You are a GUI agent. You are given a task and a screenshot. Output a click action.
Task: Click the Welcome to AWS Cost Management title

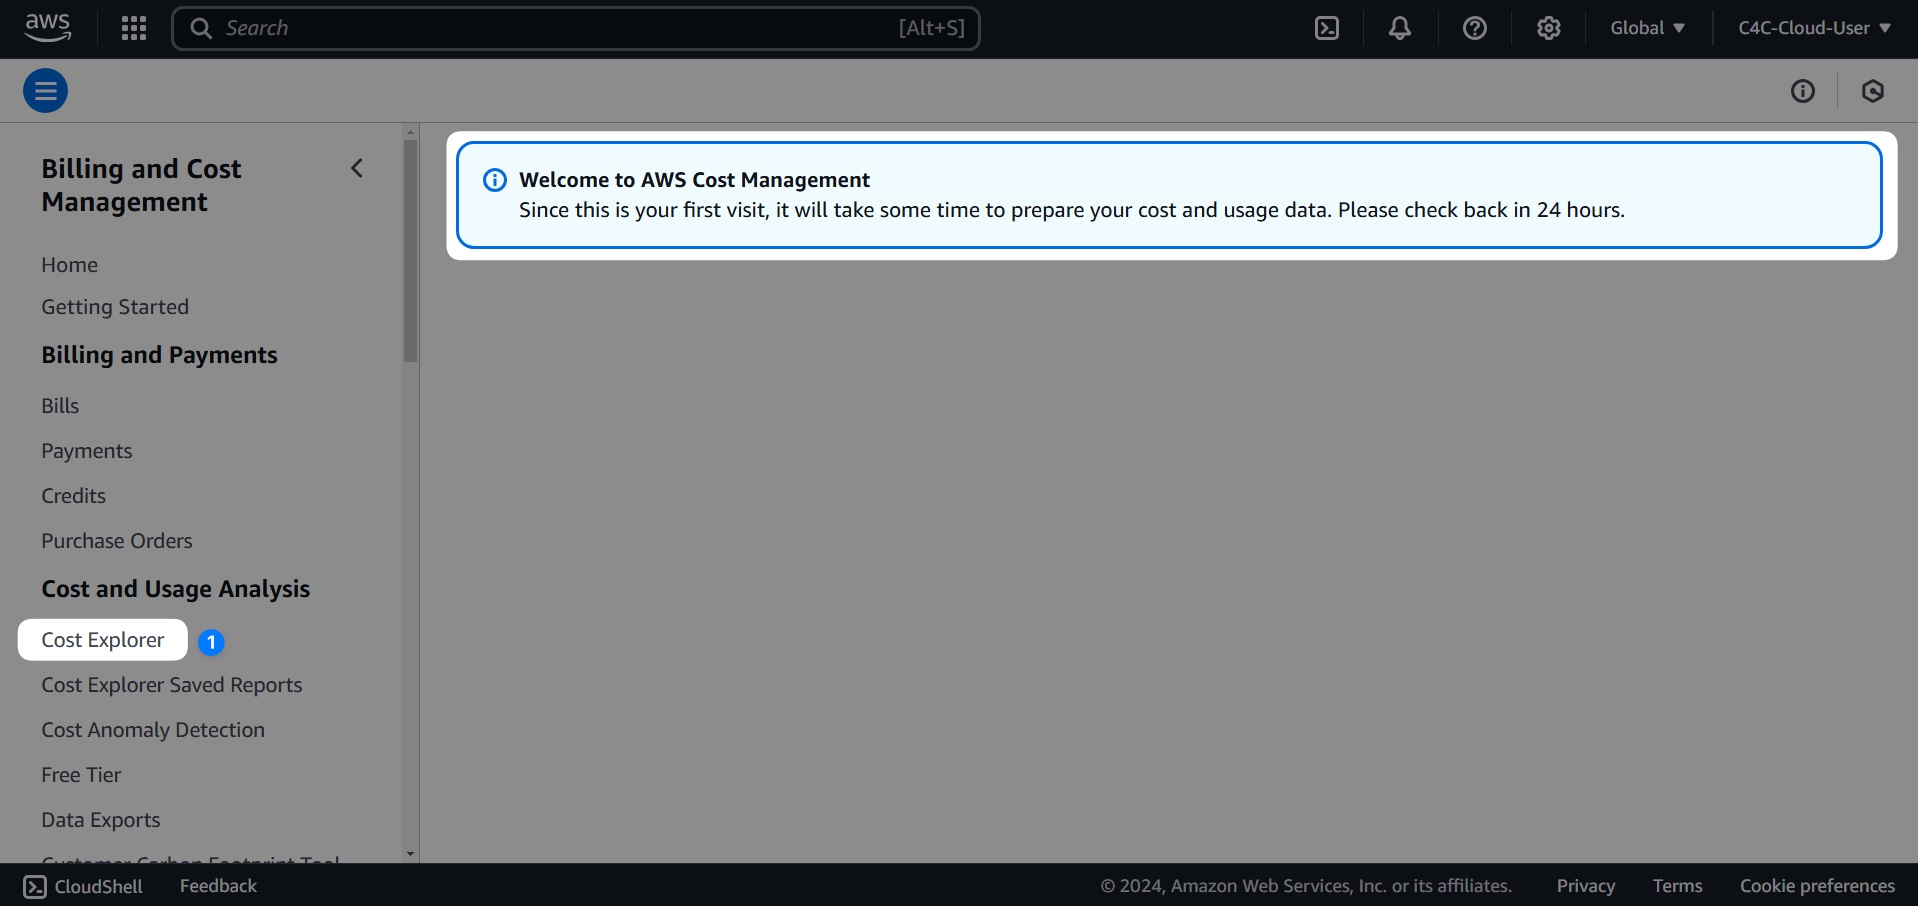pyautogui.click(x=695, y=180)
